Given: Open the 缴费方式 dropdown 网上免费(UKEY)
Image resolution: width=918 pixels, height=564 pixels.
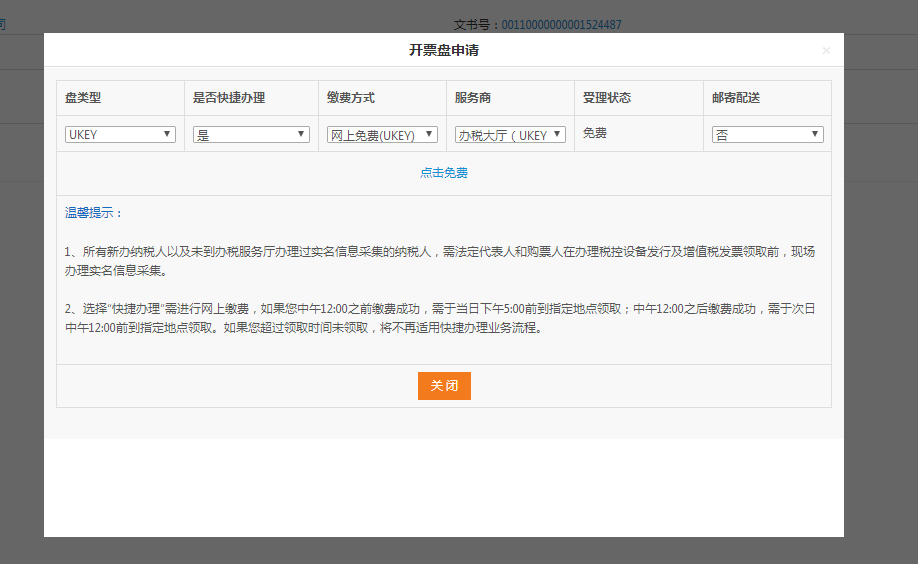Looking at the screenshot, I should (382, 135).
